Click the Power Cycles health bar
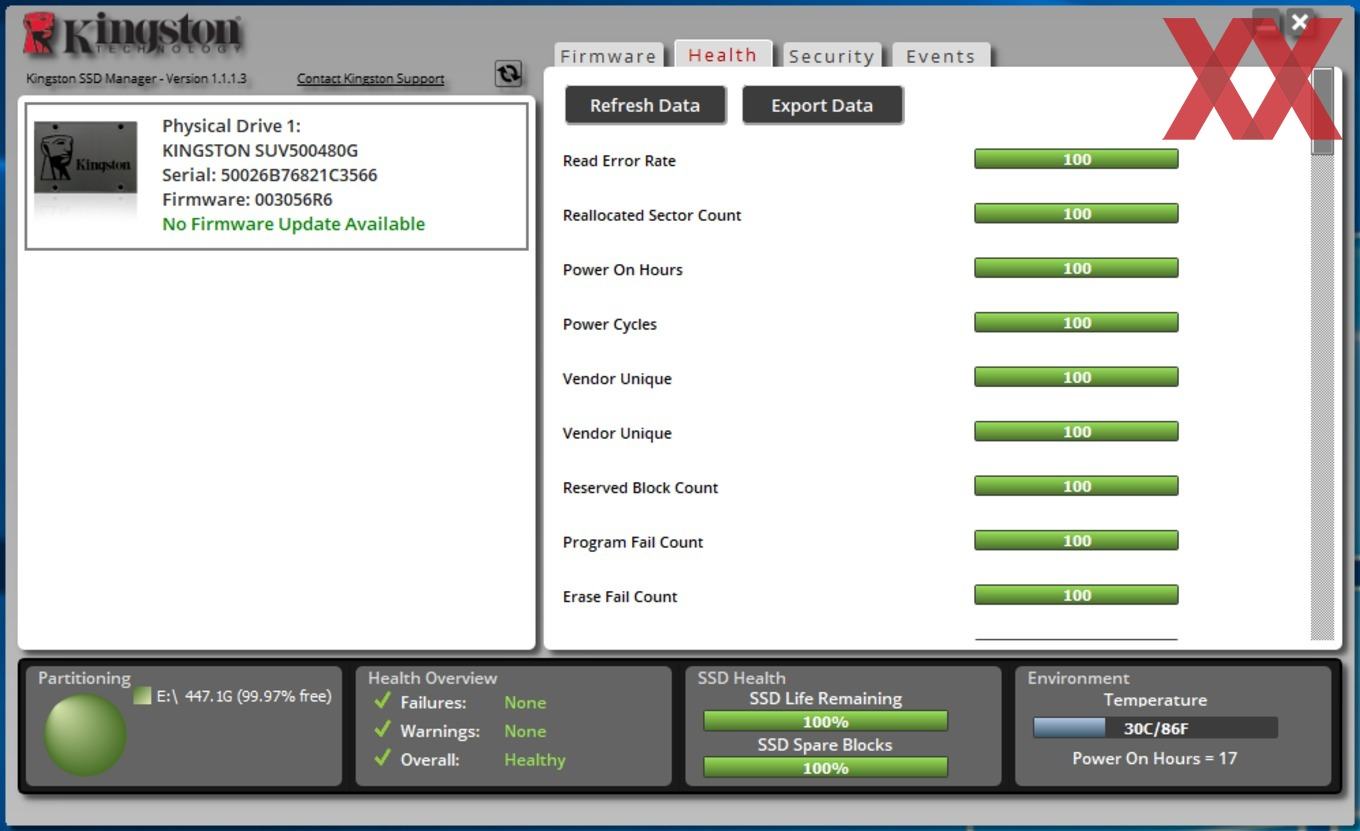 point(1076,322)
